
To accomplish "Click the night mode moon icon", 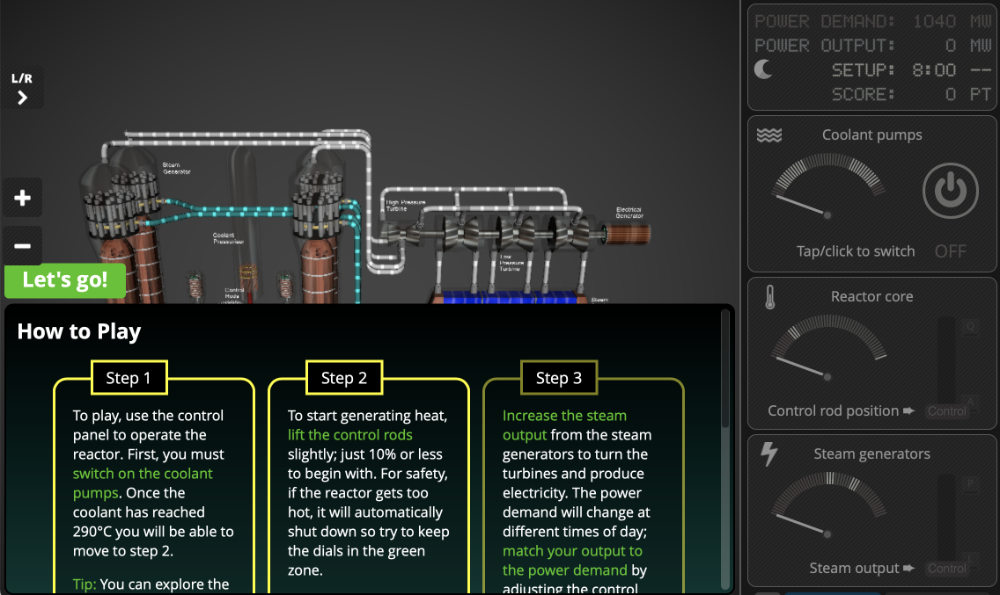I will [763, 70].
